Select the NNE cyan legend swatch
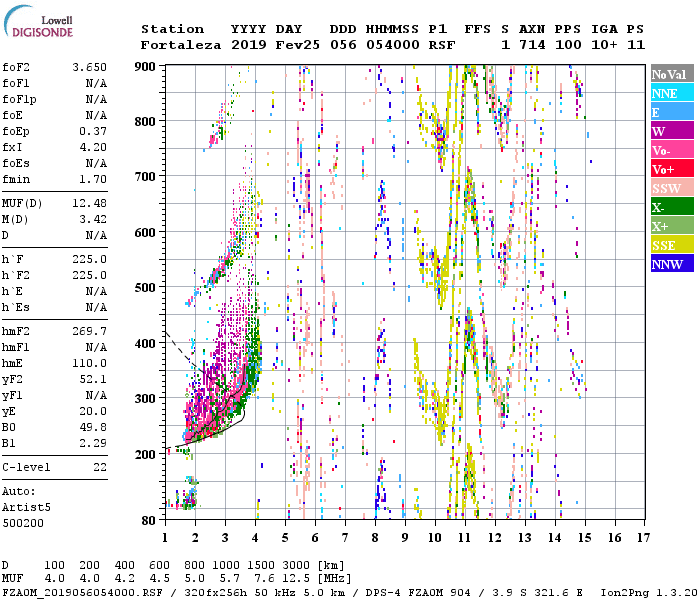The width and height of the screenshot is (700, 600). point(672,93)
